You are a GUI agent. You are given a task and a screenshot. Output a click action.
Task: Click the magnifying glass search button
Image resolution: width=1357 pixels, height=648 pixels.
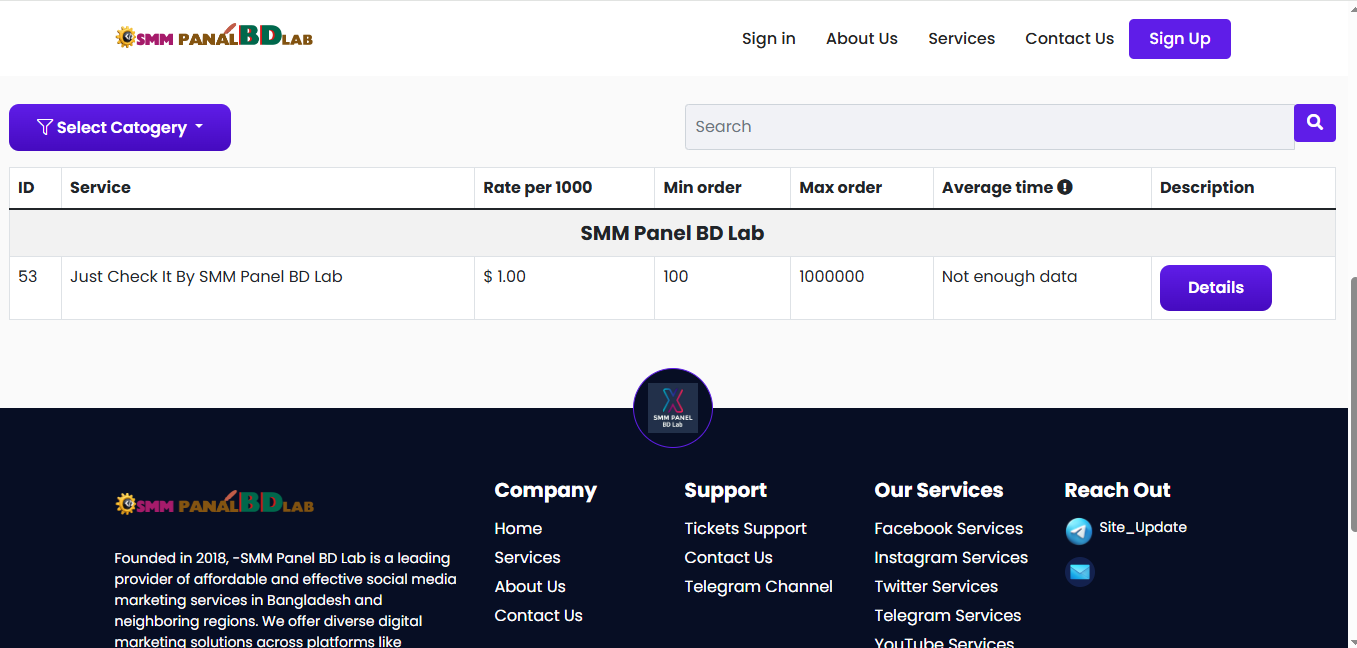click(1314, 123)
